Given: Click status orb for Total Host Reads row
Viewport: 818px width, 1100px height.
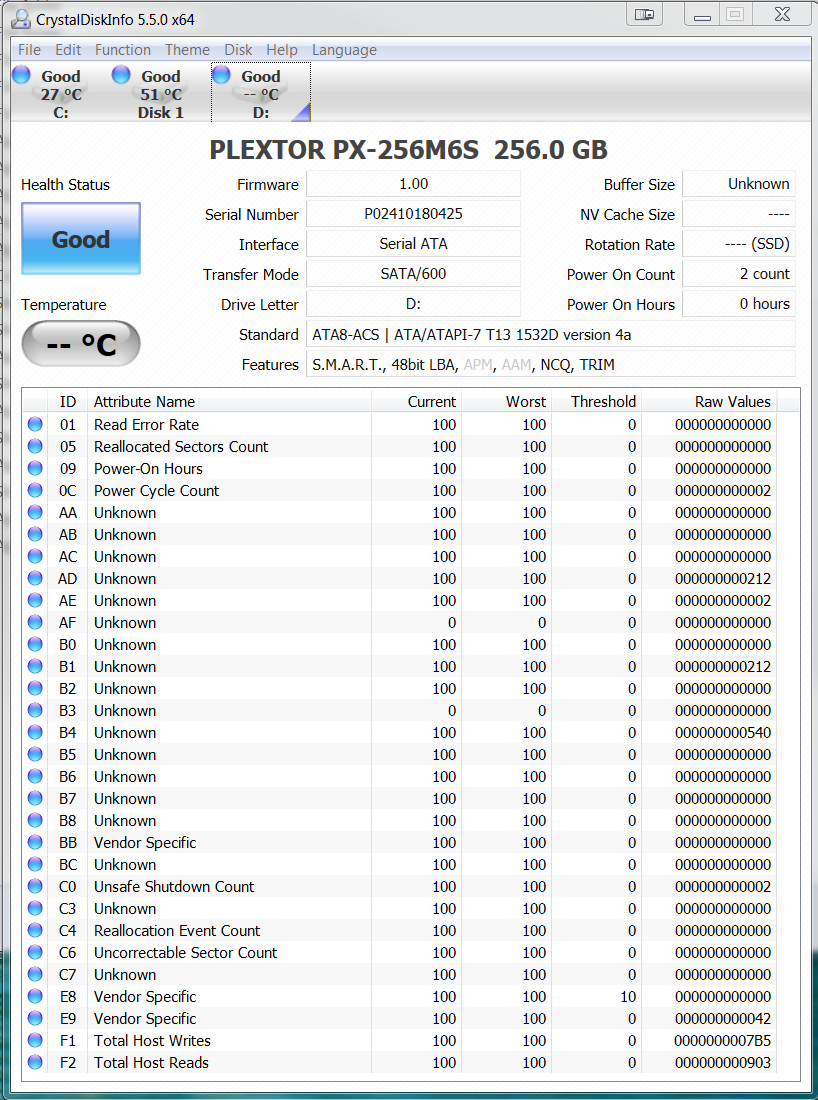Looking at the screenshot, I should click(36, 1063).
